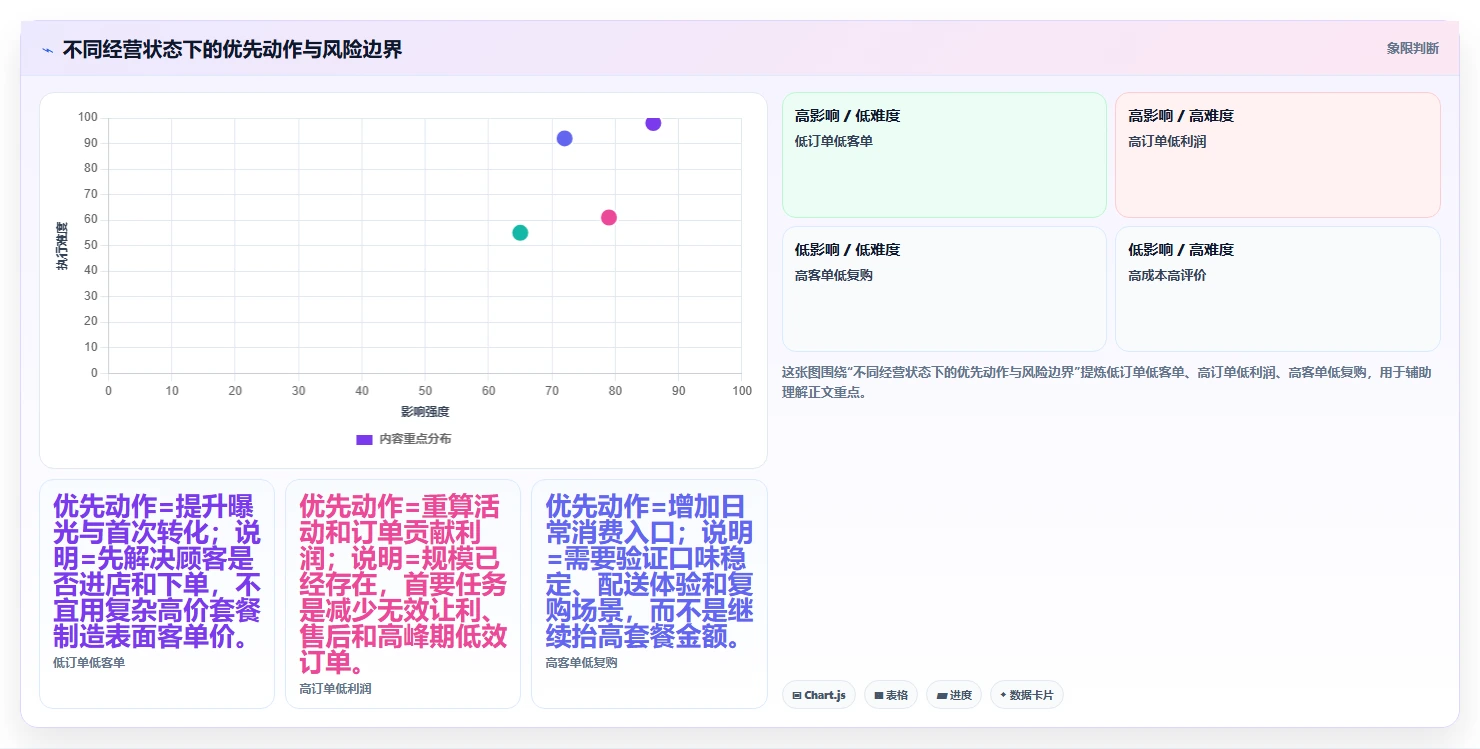Open the 高影响 / 高难度 quadrant card
The height and width of the screenshot is (749, 1480).
pyautogui.click(x=1278, y=155)
